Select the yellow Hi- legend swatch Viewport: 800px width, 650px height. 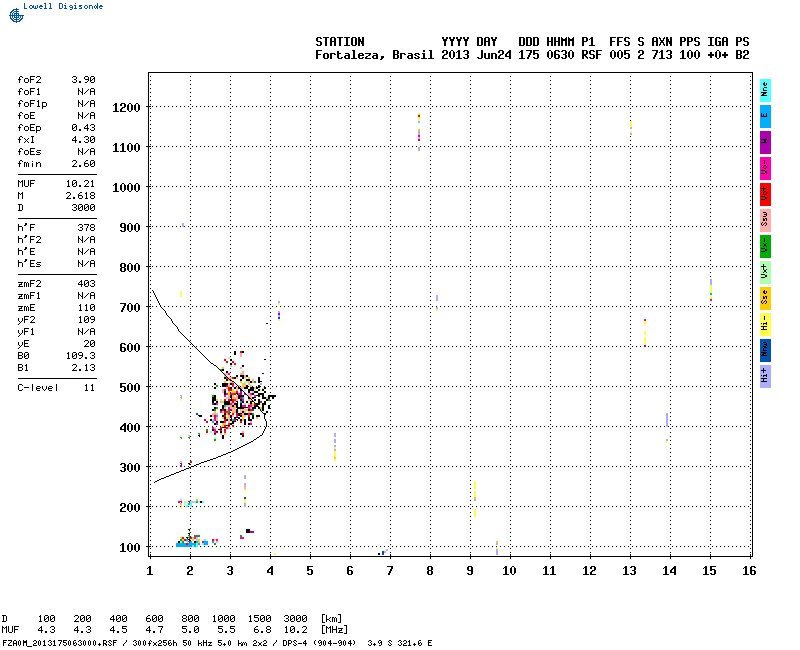(x=765, y=324)
